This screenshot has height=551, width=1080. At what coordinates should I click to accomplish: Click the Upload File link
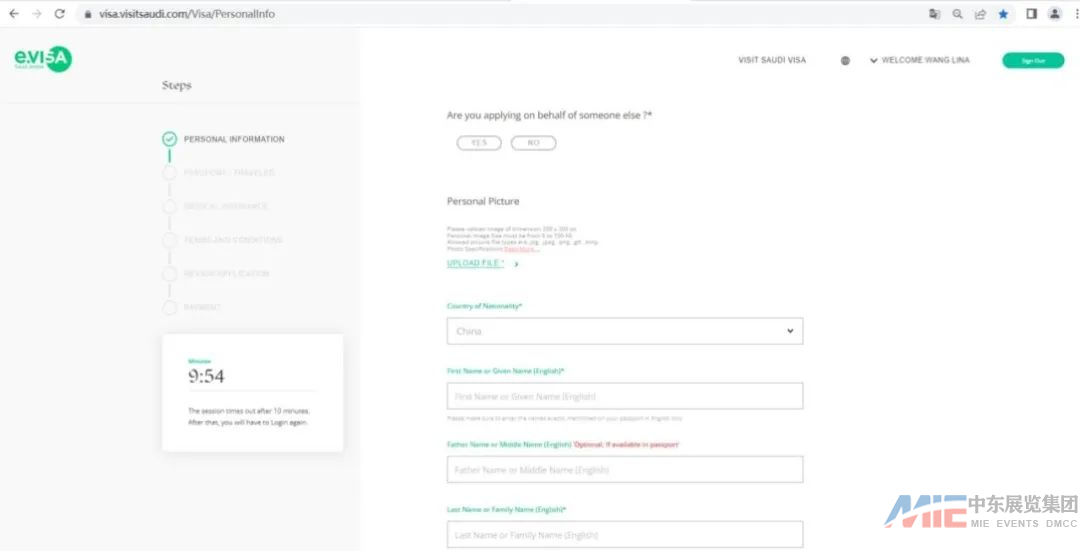[476, 263]
